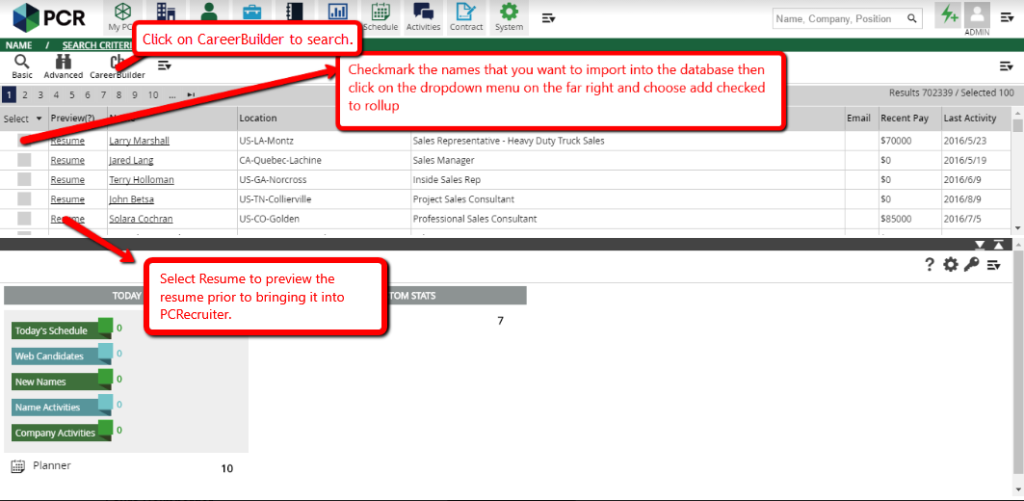Check the box for John Betsa
The image size is (1024, 501).
[24, 199]
